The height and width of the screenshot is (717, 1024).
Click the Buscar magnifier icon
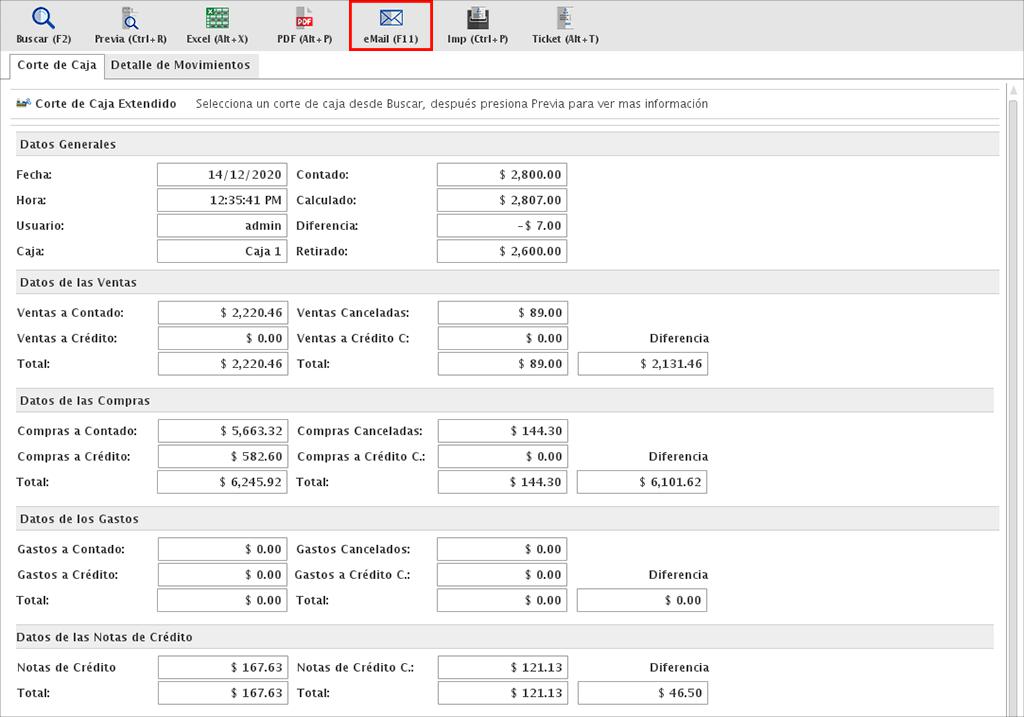click(x=44, y=19)
